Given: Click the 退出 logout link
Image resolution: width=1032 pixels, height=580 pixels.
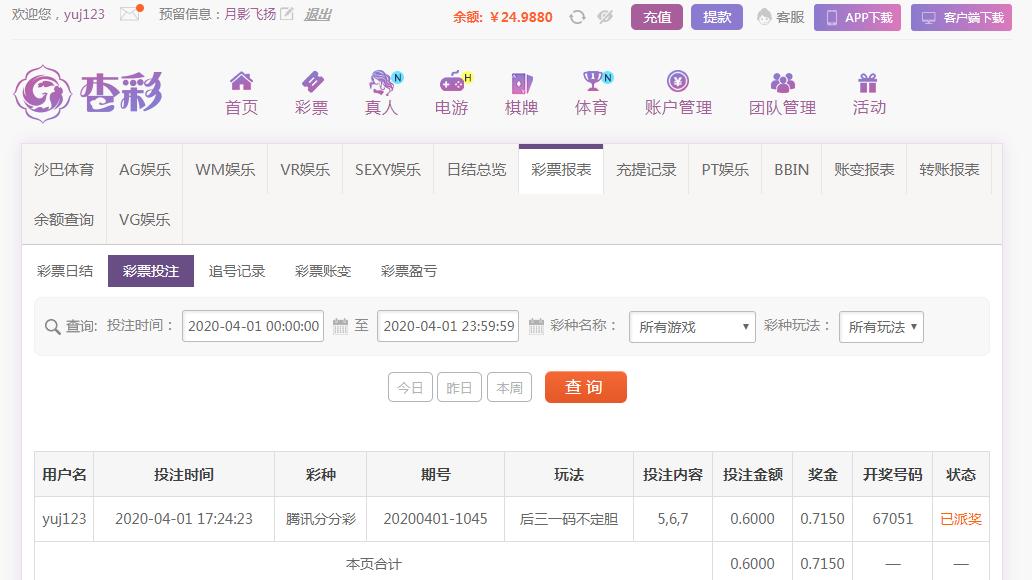Looking at the screenshot, I should pyautogui.click(x=318, y=14).
